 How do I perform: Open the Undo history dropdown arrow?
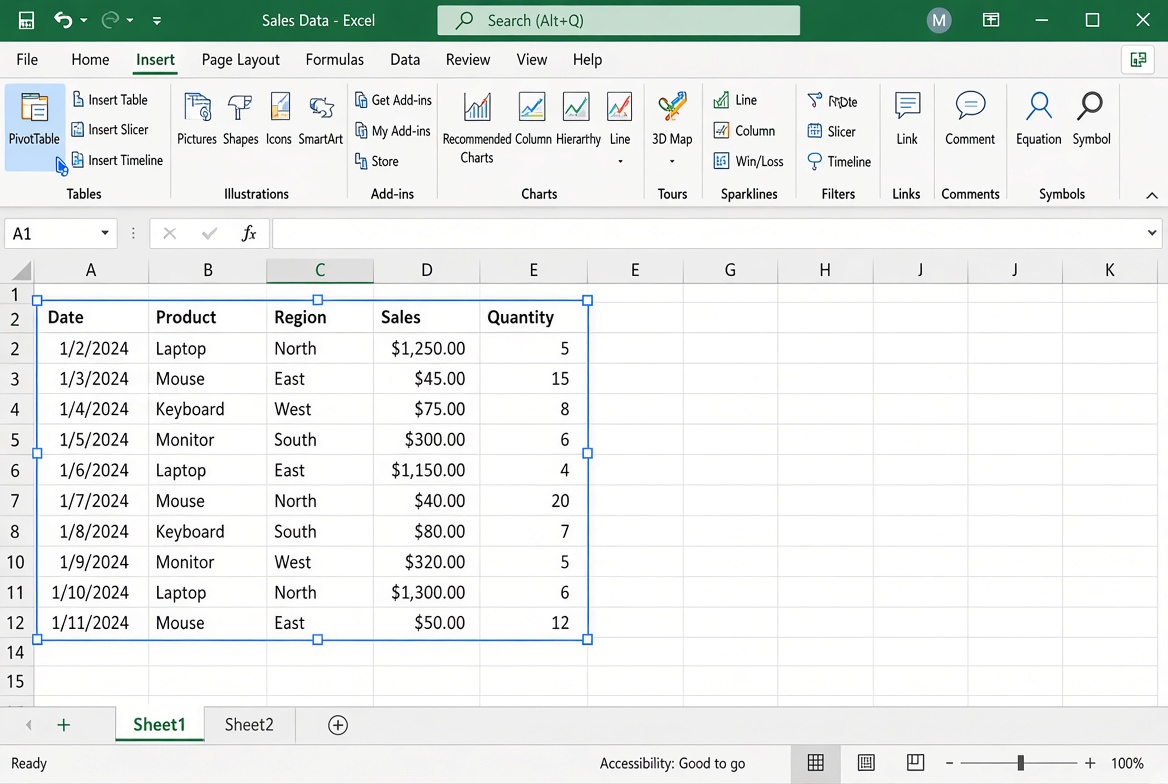(x=83, y=21)
